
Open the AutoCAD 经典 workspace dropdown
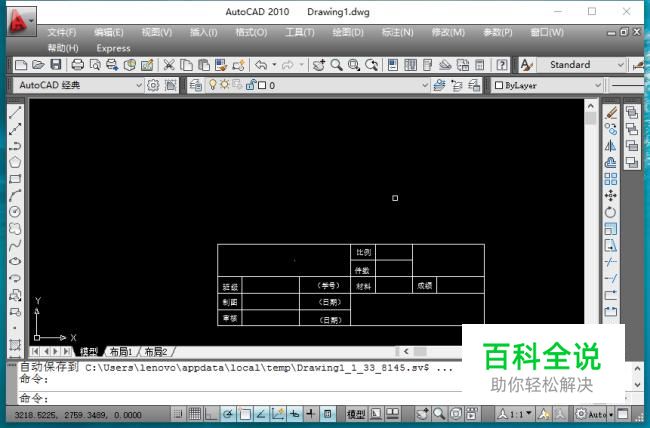tap(139, 85)
